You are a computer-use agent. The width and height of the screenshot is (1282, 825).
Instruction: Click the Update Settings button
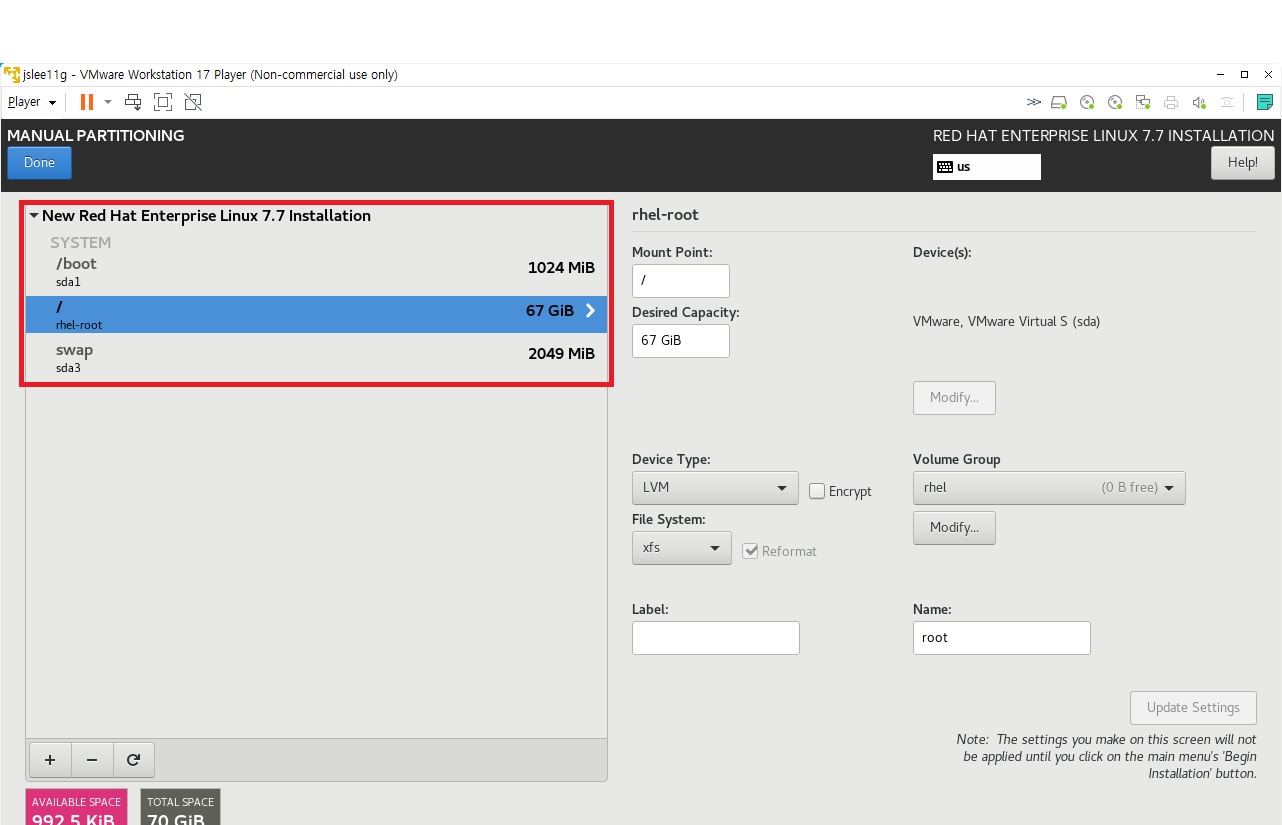1194,708
